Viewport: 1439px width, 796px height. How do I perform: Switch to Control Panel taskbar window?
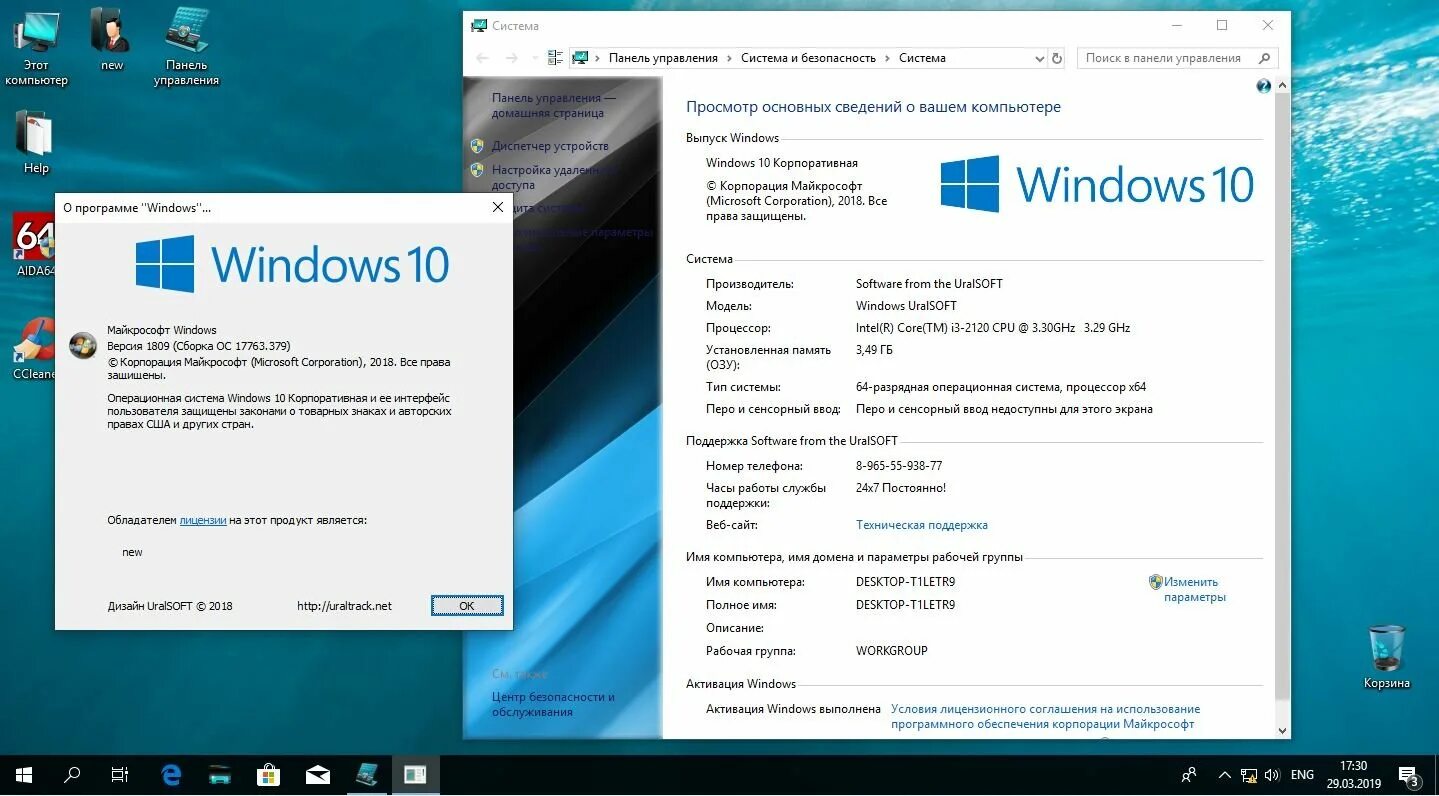(366, 775)
